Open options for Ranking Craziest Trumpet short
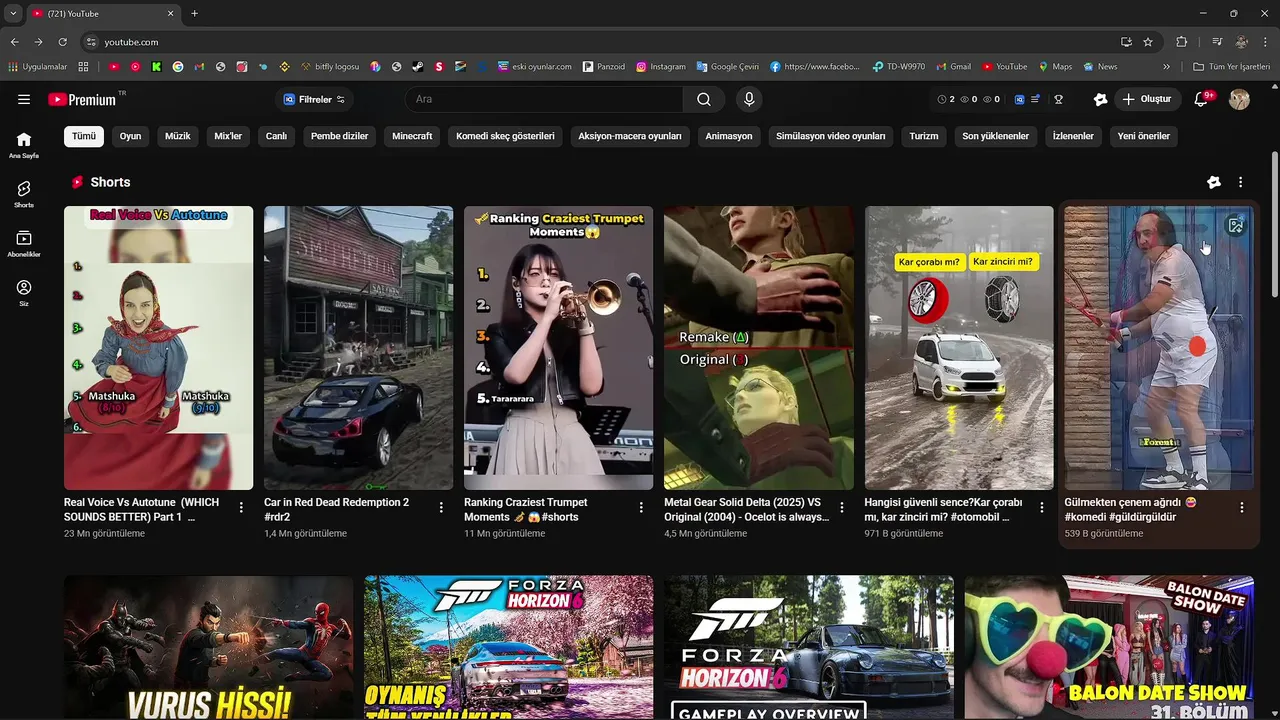 click(x=641, y=508)
